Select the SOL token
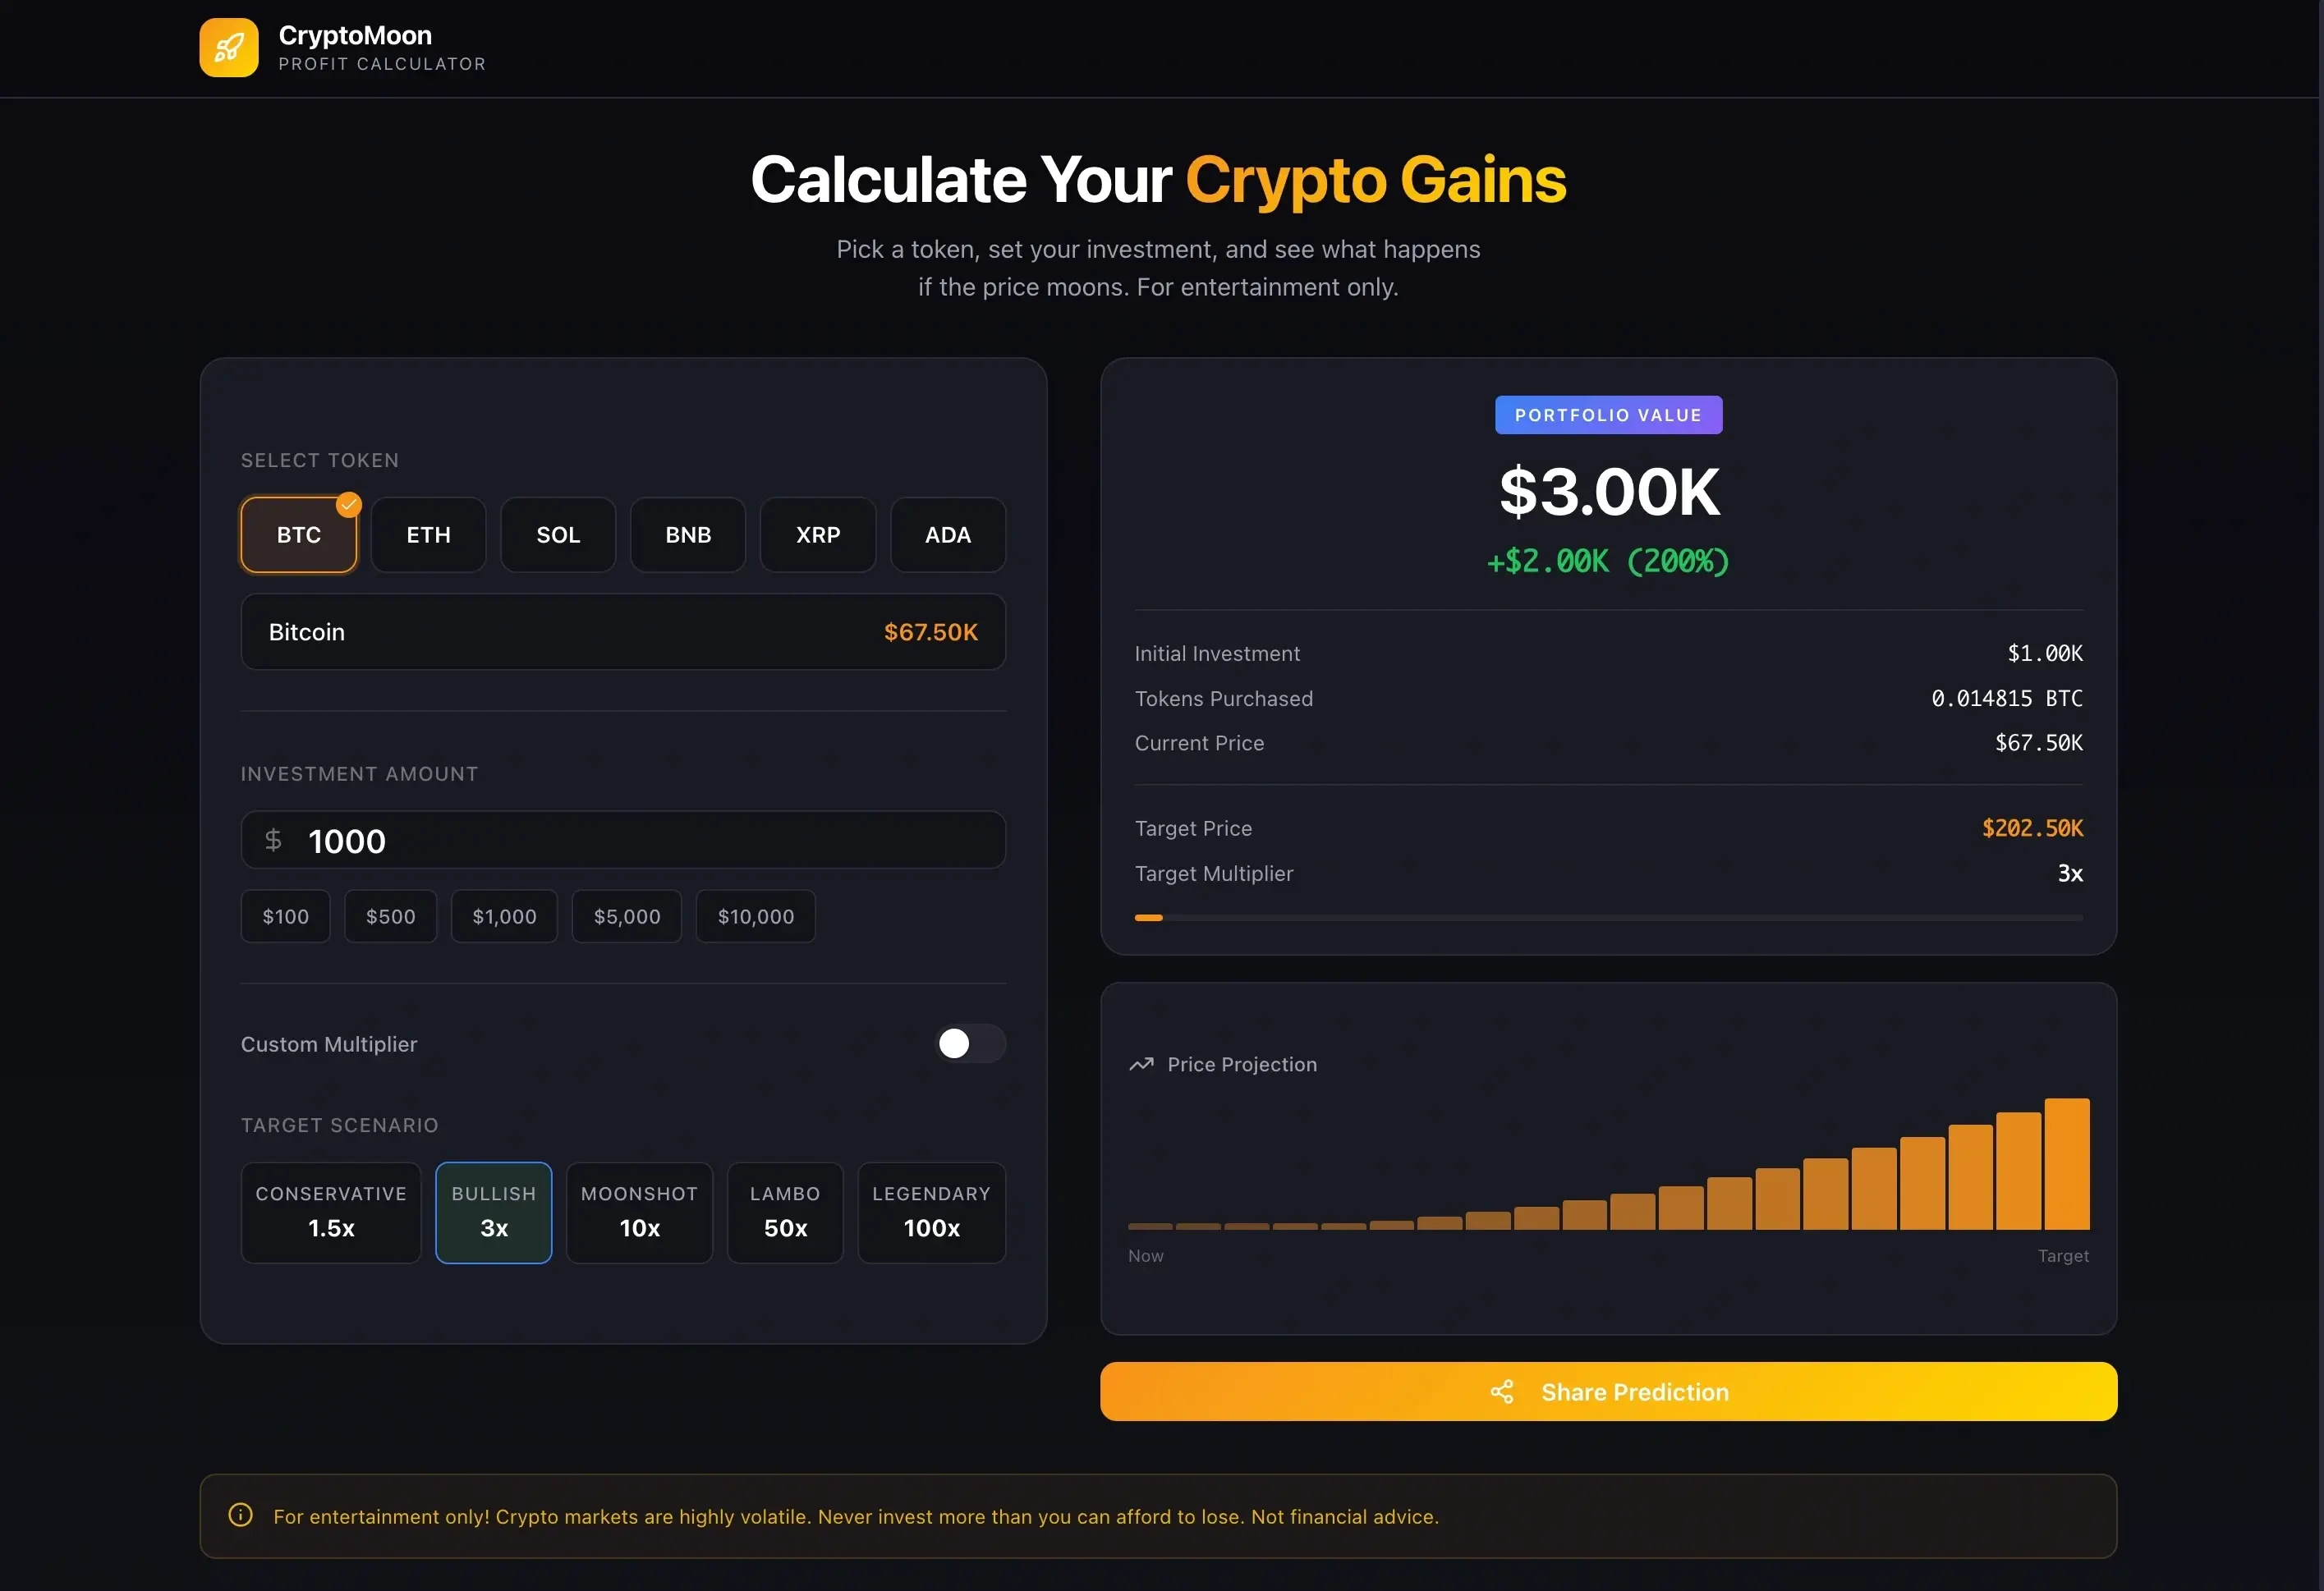This screenshot has height=1591, width=2324. pyautogui.click(x=558, y=535)
